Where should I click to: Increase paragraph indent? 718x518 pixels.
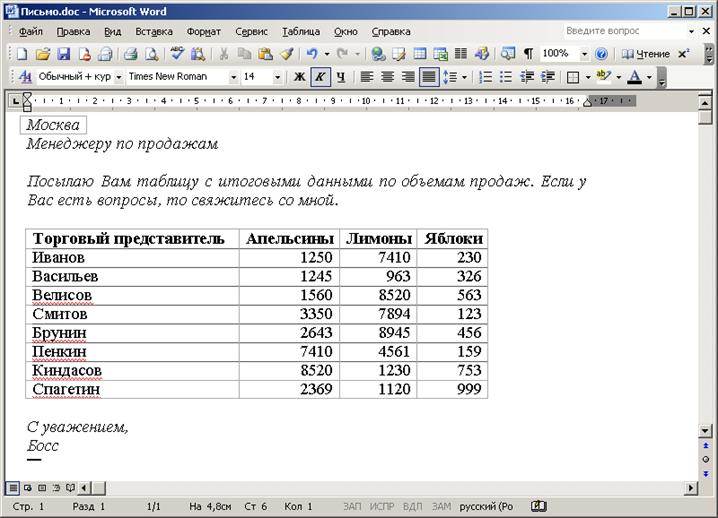[x=548, y=77]
